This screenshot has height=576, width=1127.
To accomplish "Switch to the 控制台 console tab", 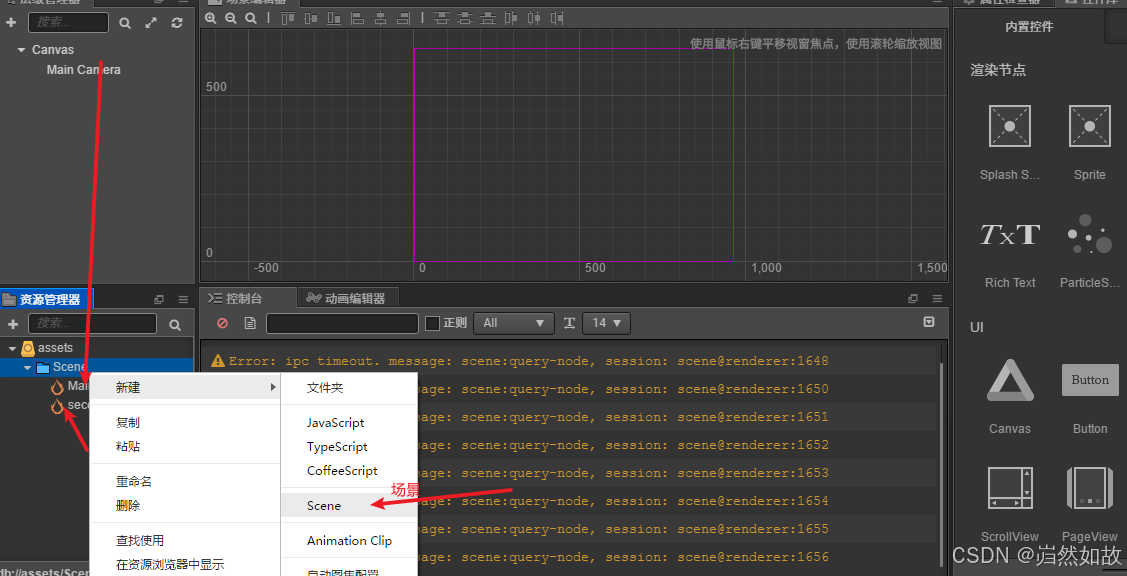I will pyautogui.click(x=247, y=298).
